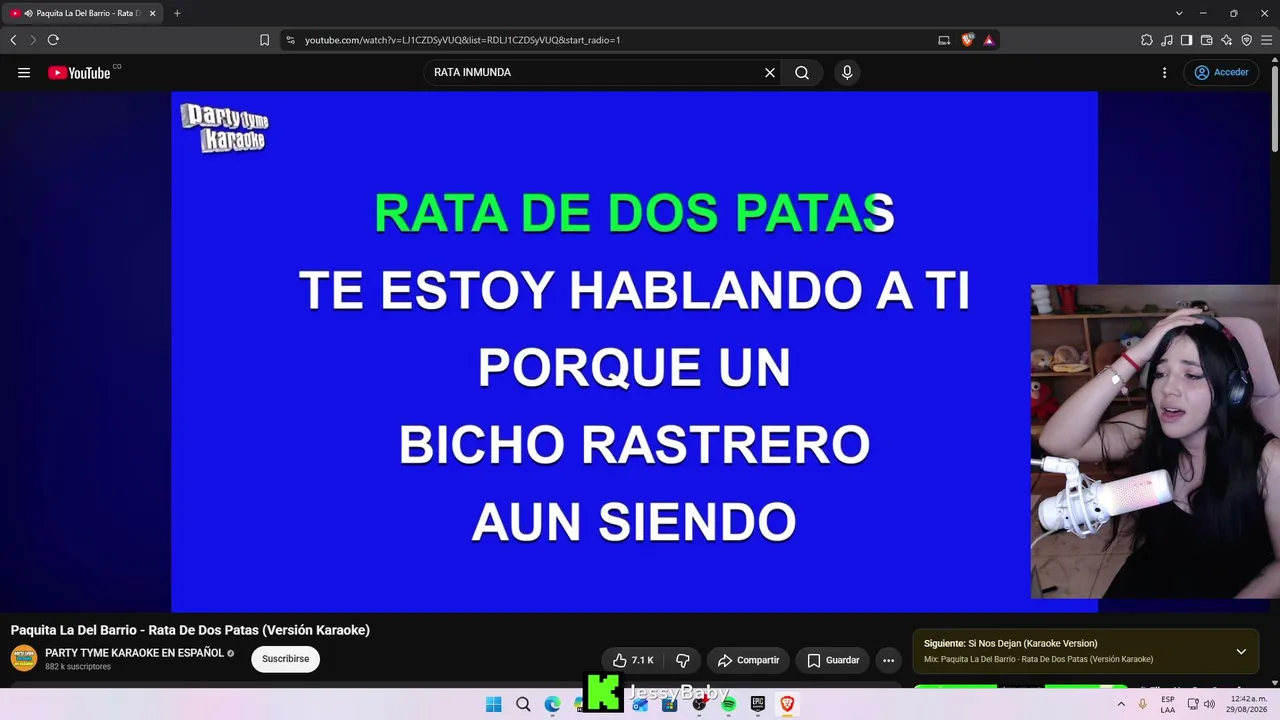Screen dimensions: 1280x720
Task: Save the video with Guardar
Action: click(x=833, y=660)
